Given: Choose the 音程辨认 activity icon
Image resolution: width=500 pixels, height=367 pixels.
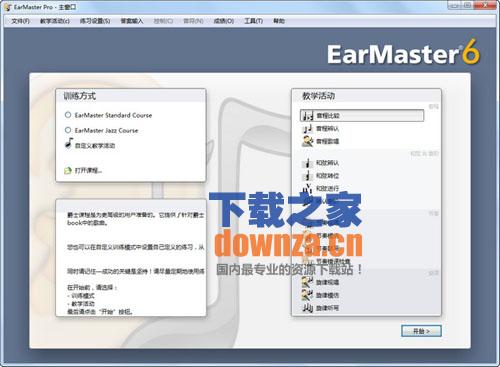Looking at the screenshot, I should pyautogui.click(x=307, y=129).
